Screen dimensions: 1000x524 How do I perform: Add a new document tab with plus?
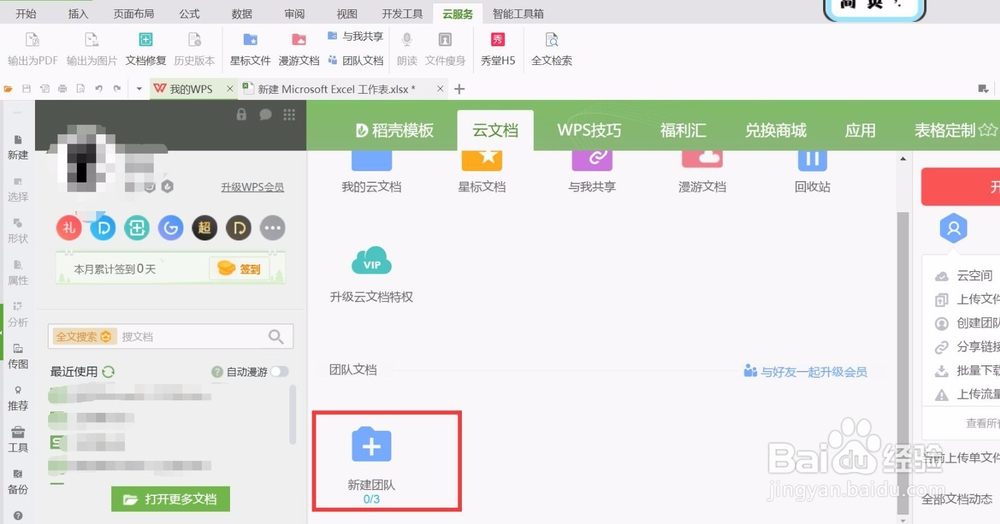tap(459, 89)
